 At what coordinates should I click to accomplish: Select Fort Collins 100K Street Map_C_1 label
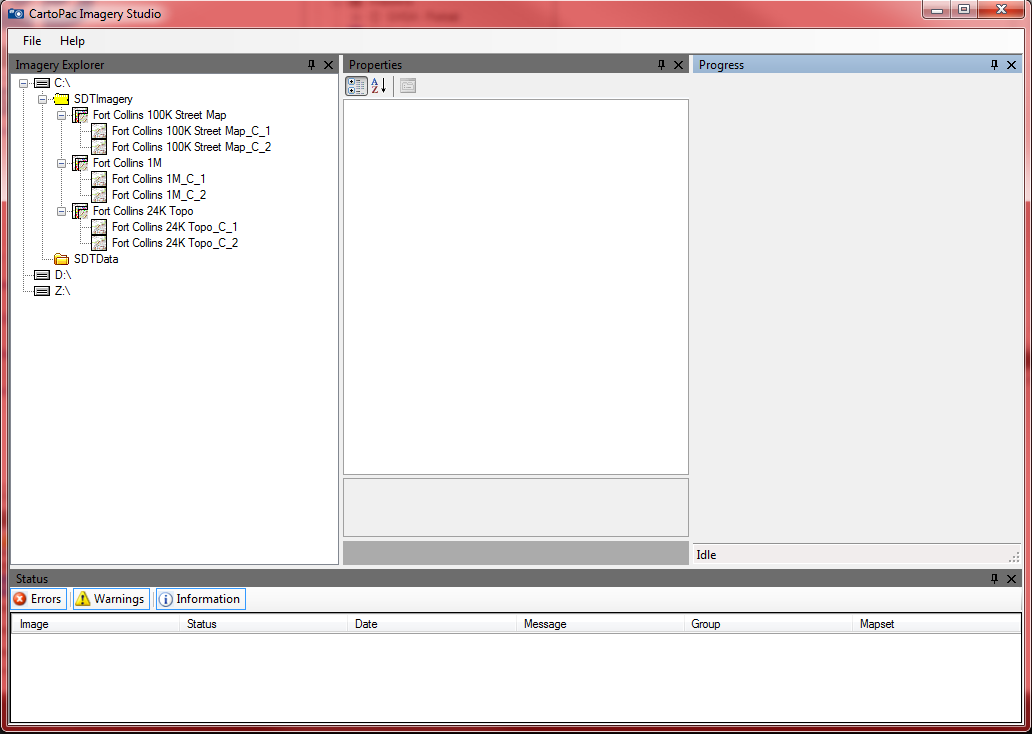(191, 131)
